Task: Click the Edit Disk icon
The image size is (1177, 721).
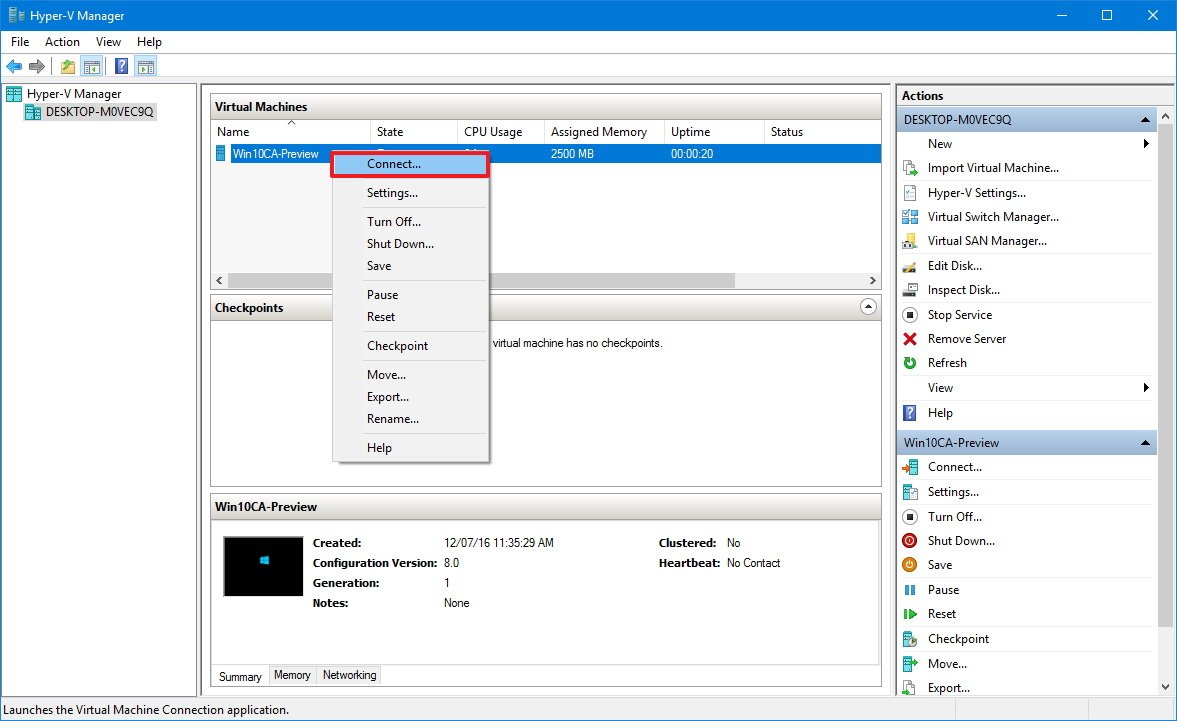Action: (910, 266)
